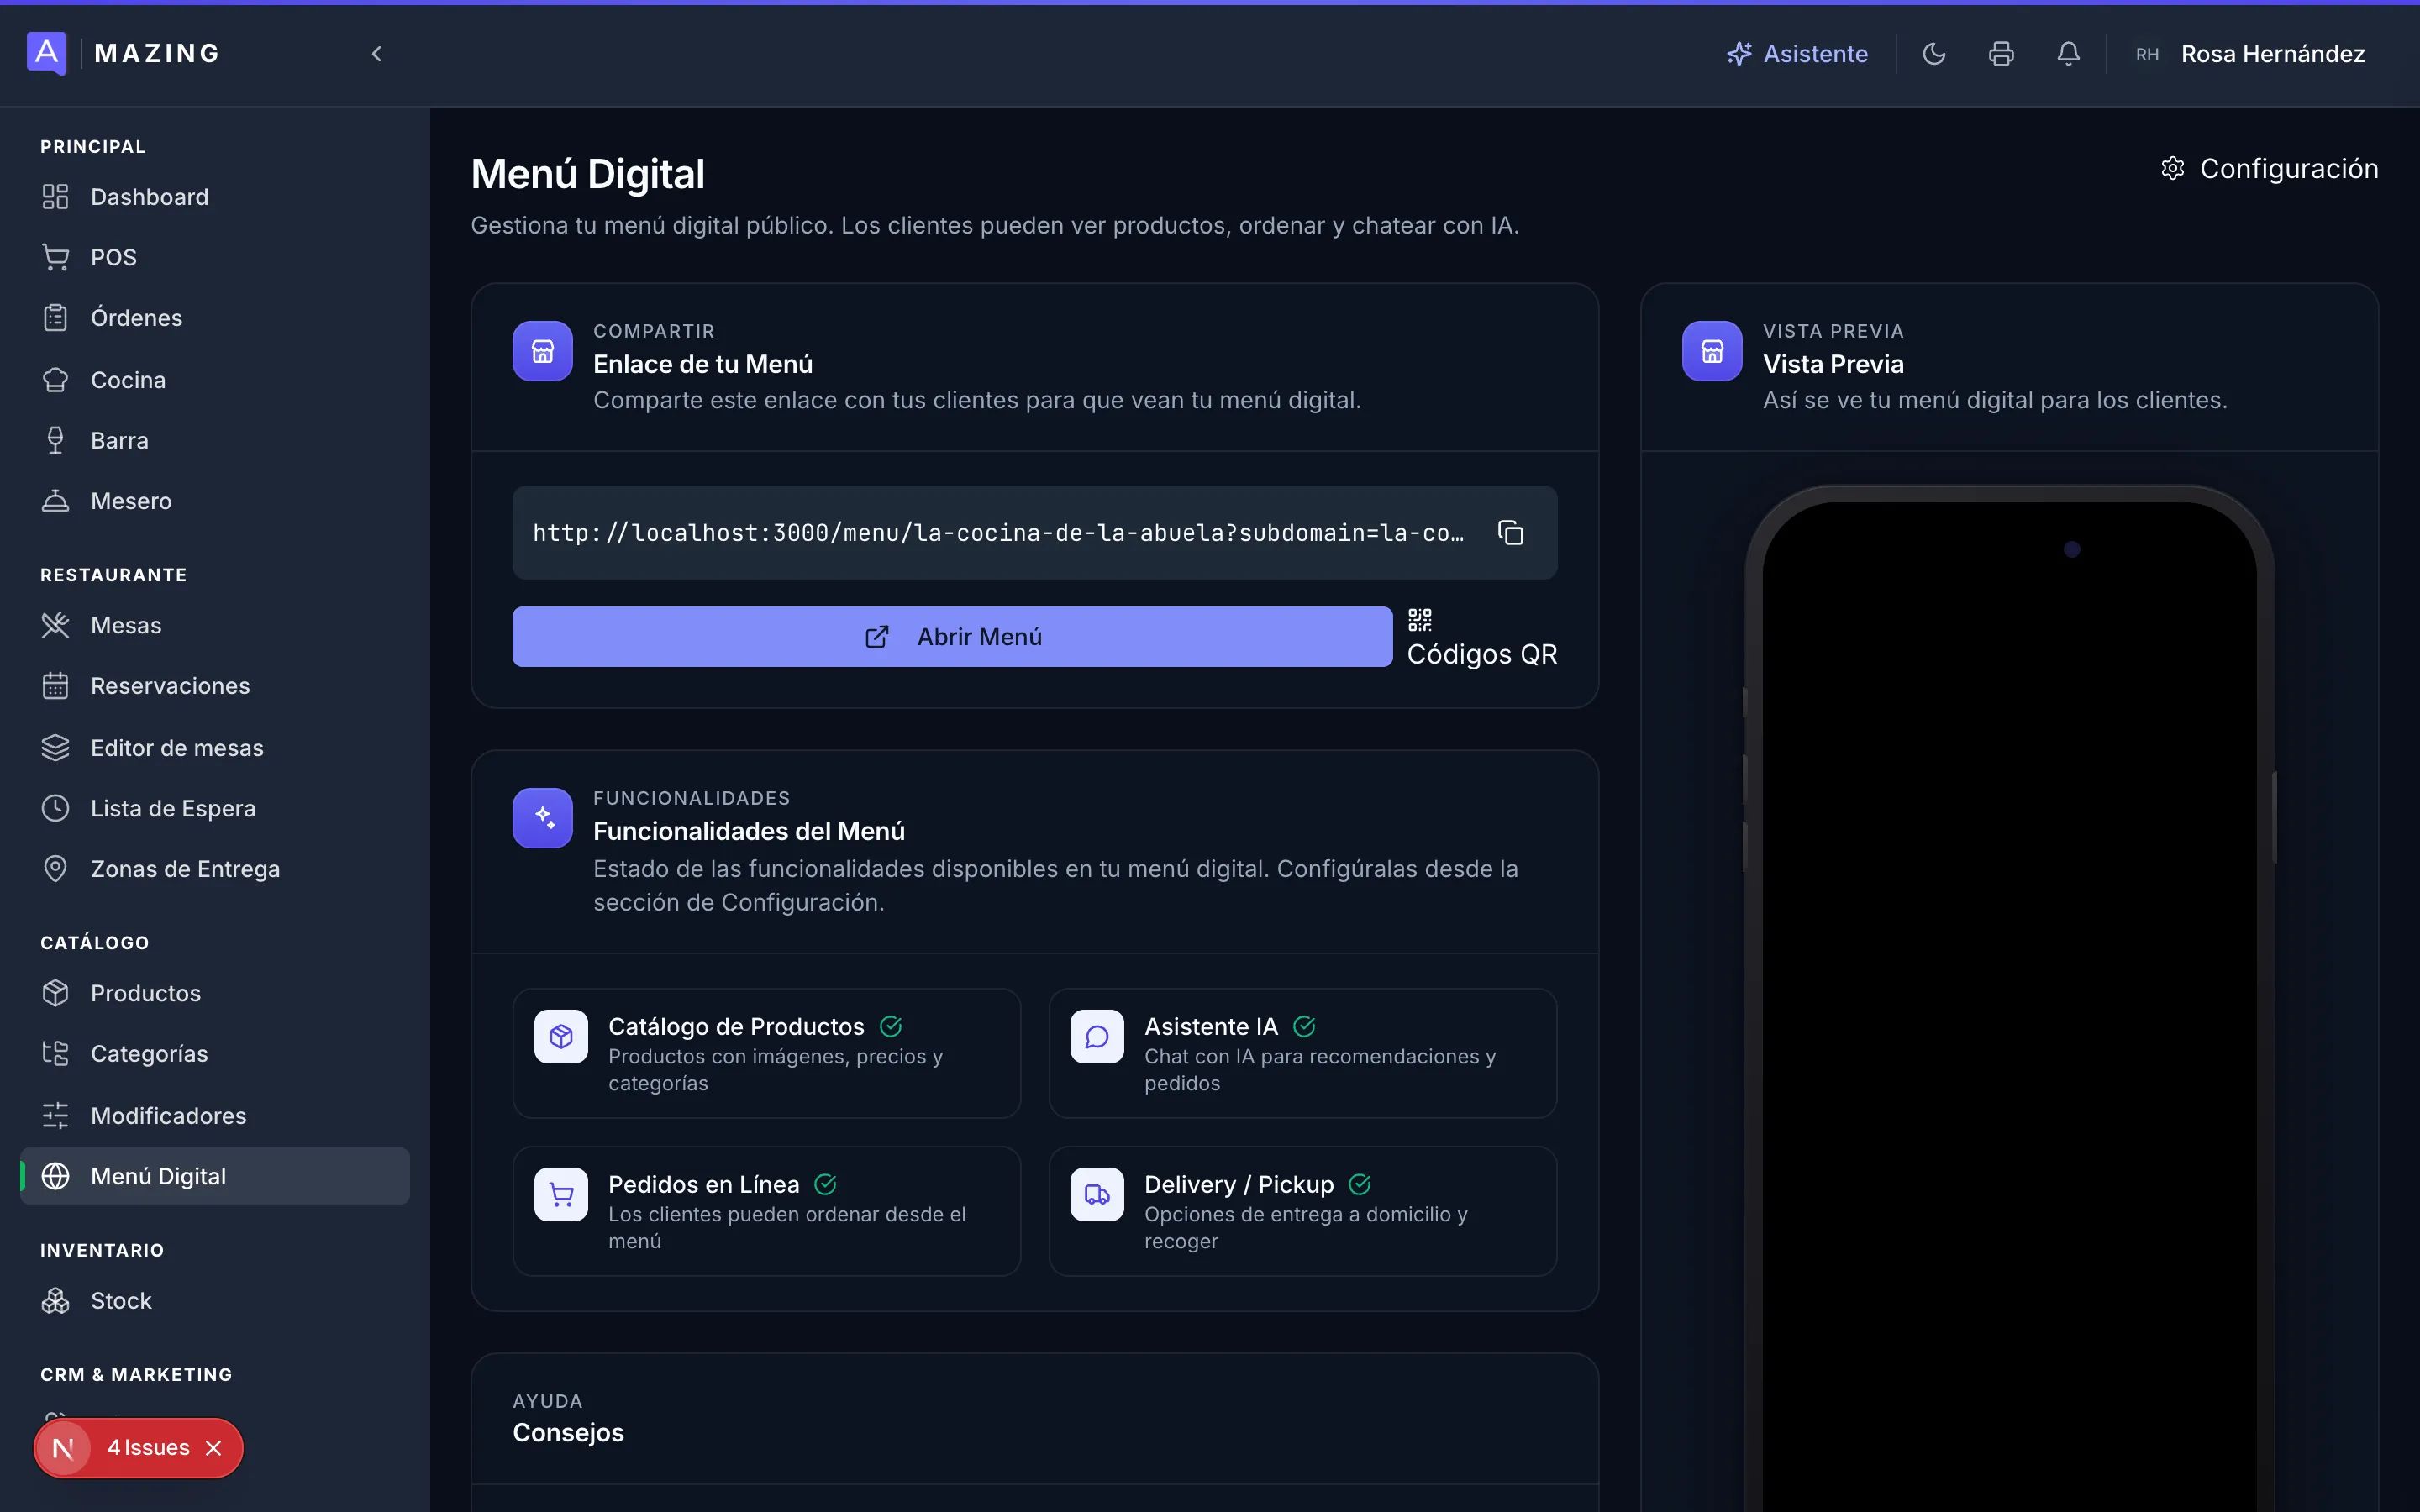The image size is (2420, 1512).
Task: Click the Menú Digital page title
Action: point(588,174)
